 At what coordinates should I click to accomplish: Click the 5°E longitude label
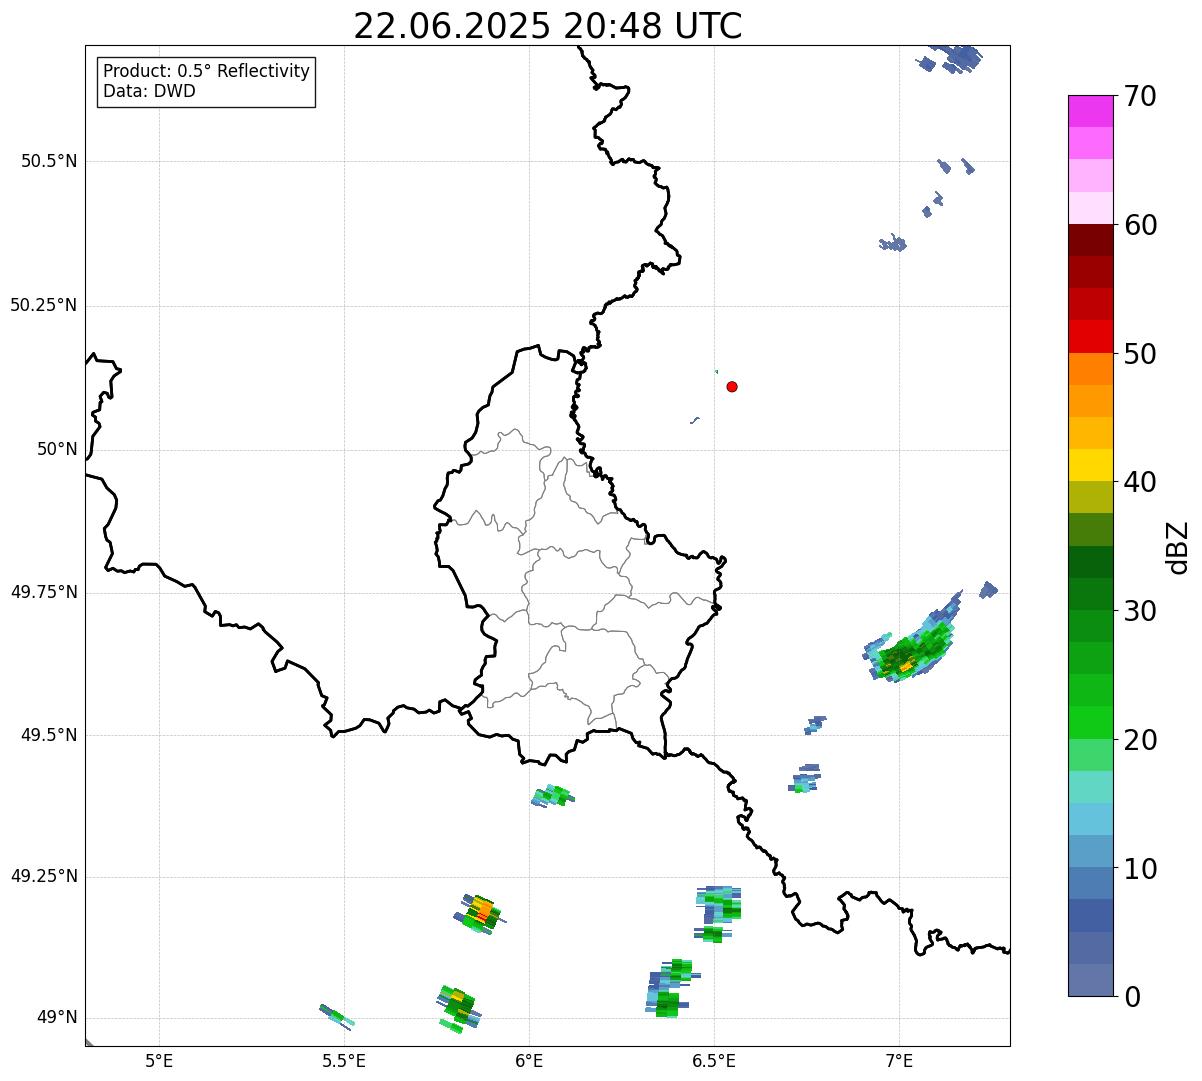159,1060
